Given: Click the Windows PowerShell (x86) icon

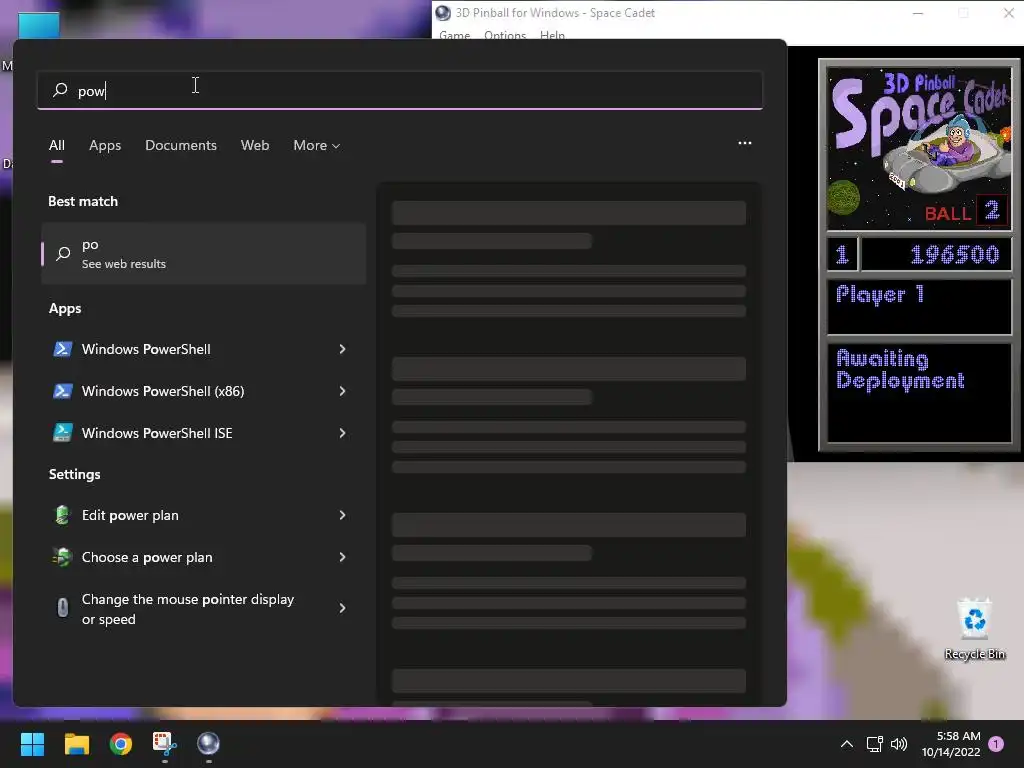Looking at the screenshot, I should coord(62,391).
